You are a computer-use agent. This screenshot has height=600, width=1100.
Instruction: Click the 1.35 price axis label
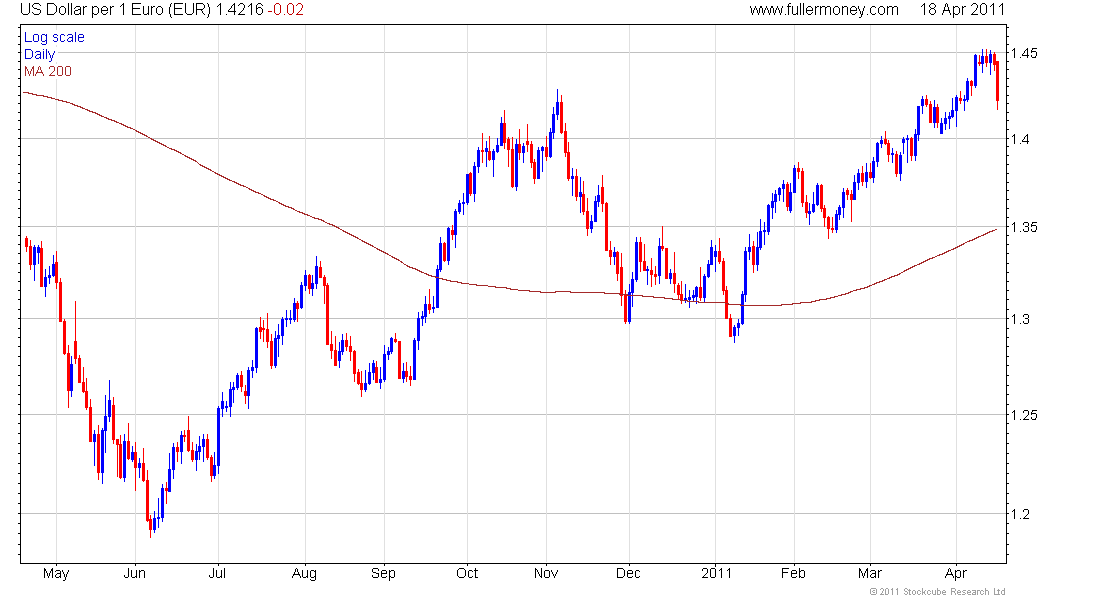click(1024, 227)
